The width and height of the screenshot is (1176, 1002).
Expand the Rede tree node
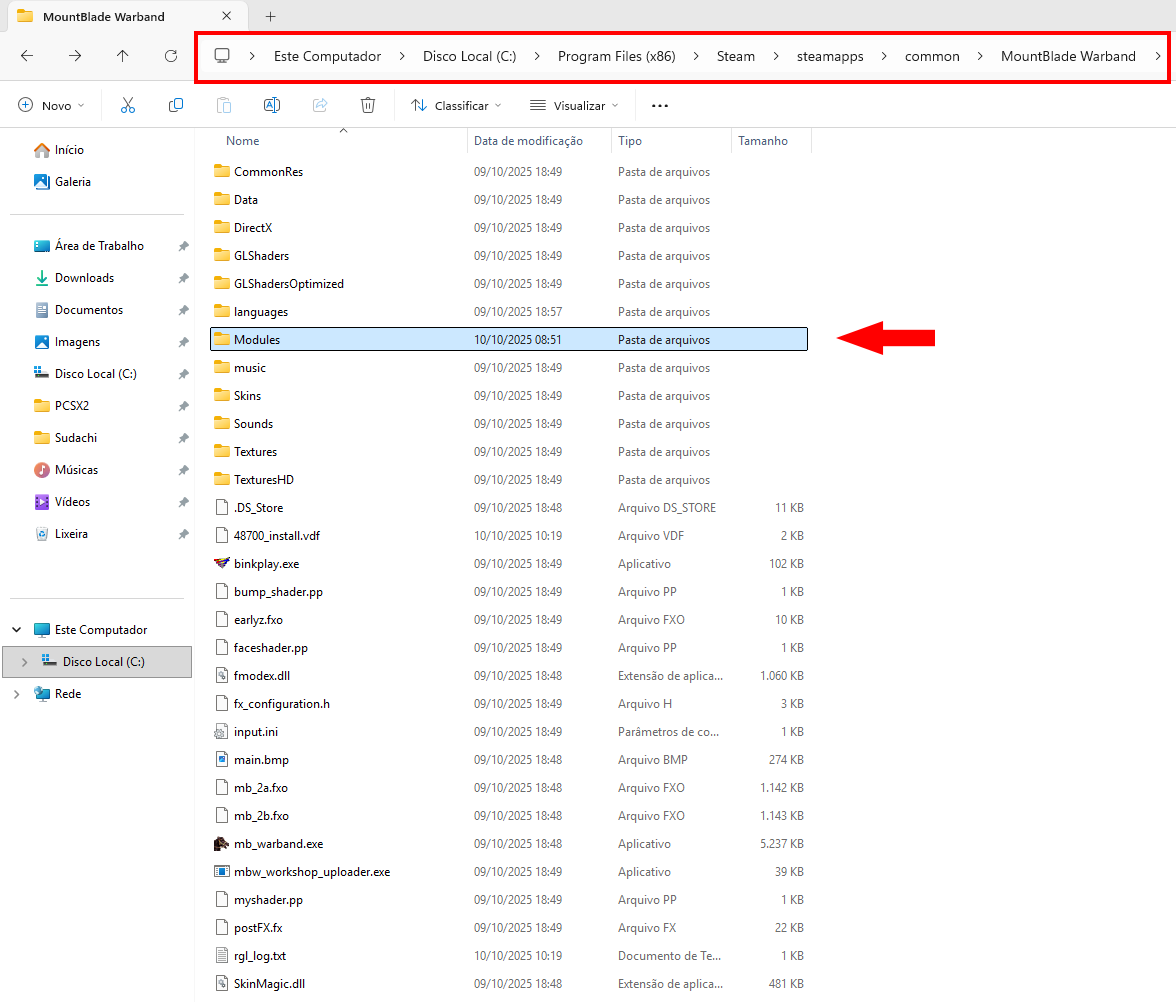pos(16,694)
